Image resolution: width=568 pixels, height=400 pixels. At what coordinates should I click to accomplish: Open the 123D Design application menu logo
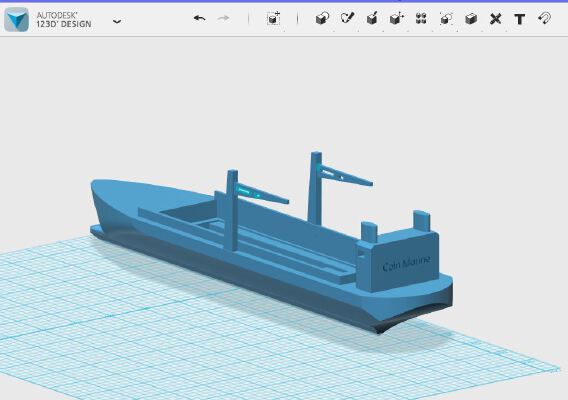point(16,20)
